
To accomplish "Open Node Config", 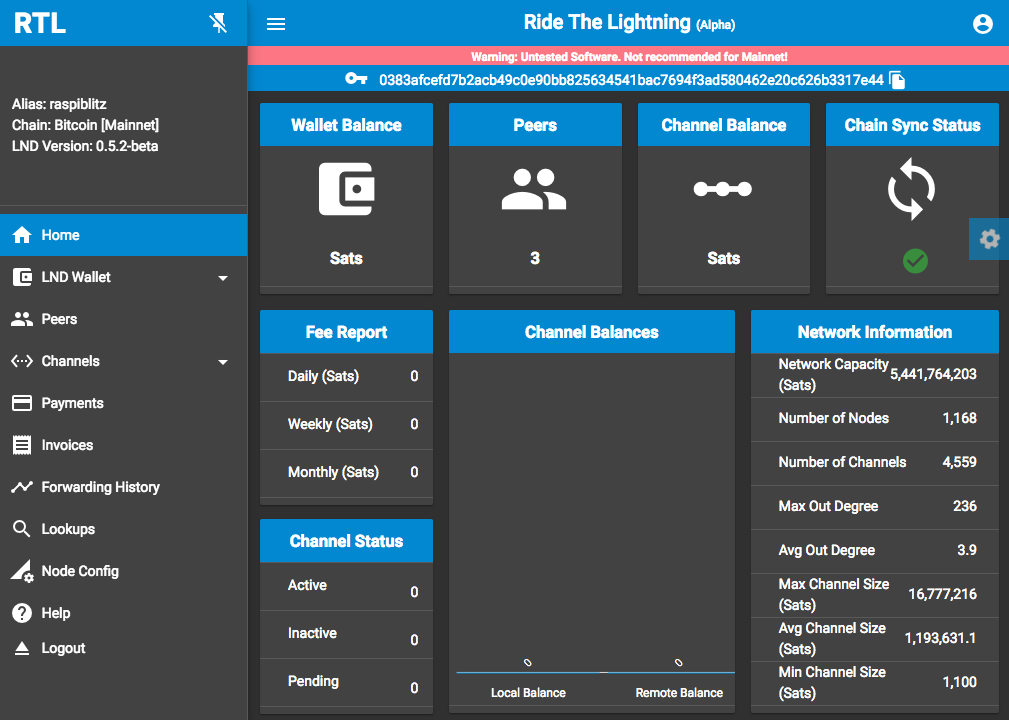I will pyautogui.click(x=124, y=571).
